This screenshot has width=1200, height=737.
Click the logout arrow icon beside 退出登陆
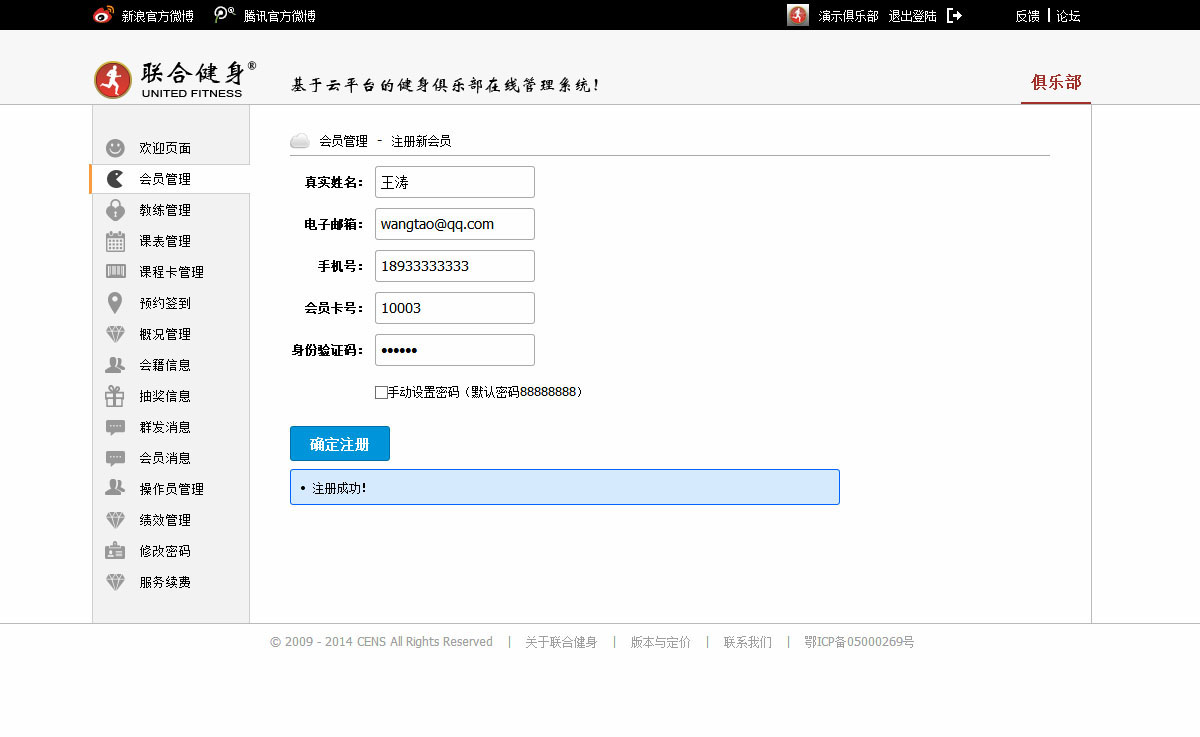tap(954, 16)
